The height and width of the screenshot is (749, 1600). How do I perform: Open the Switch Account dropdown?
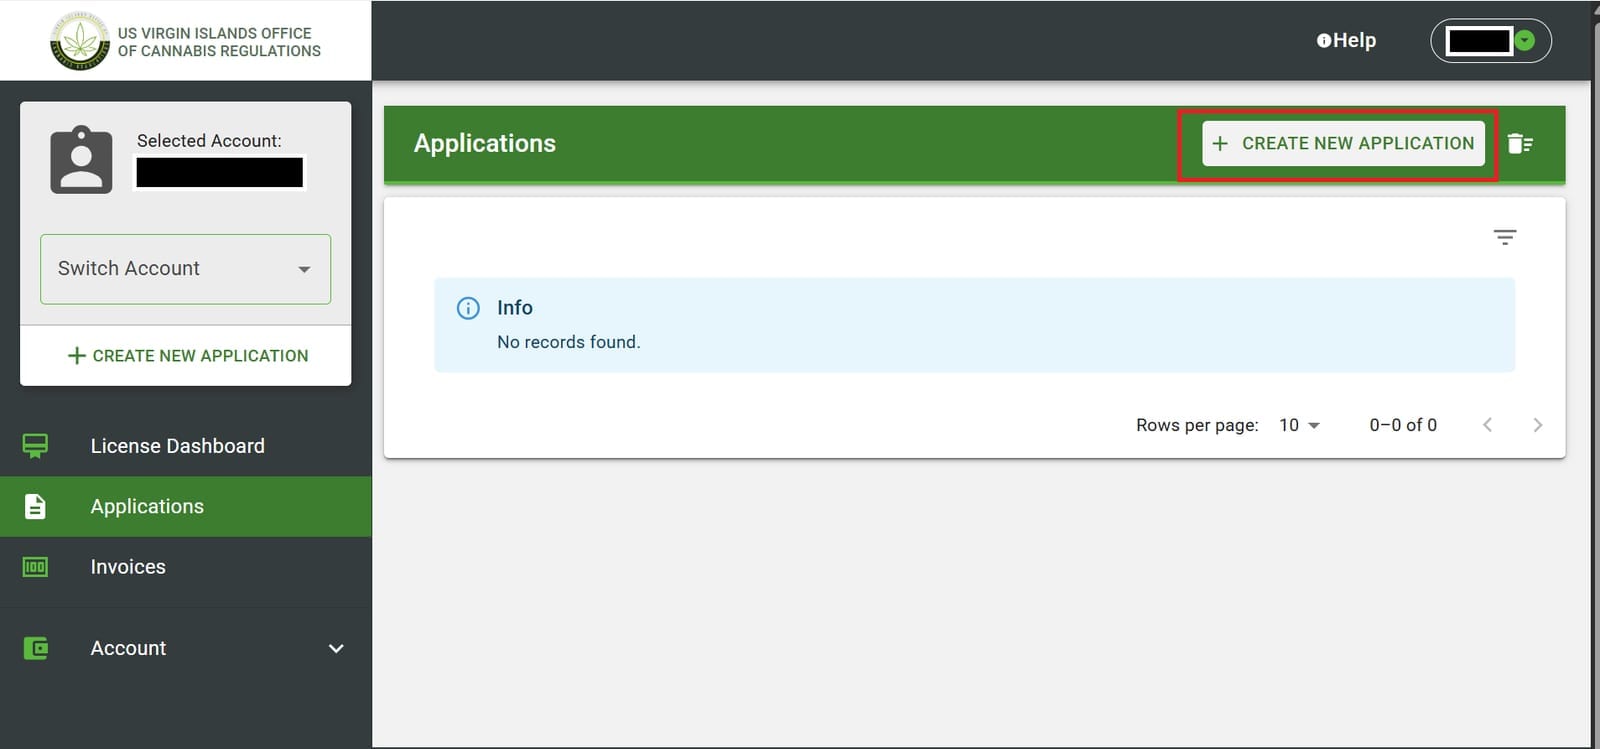[185, 269]
